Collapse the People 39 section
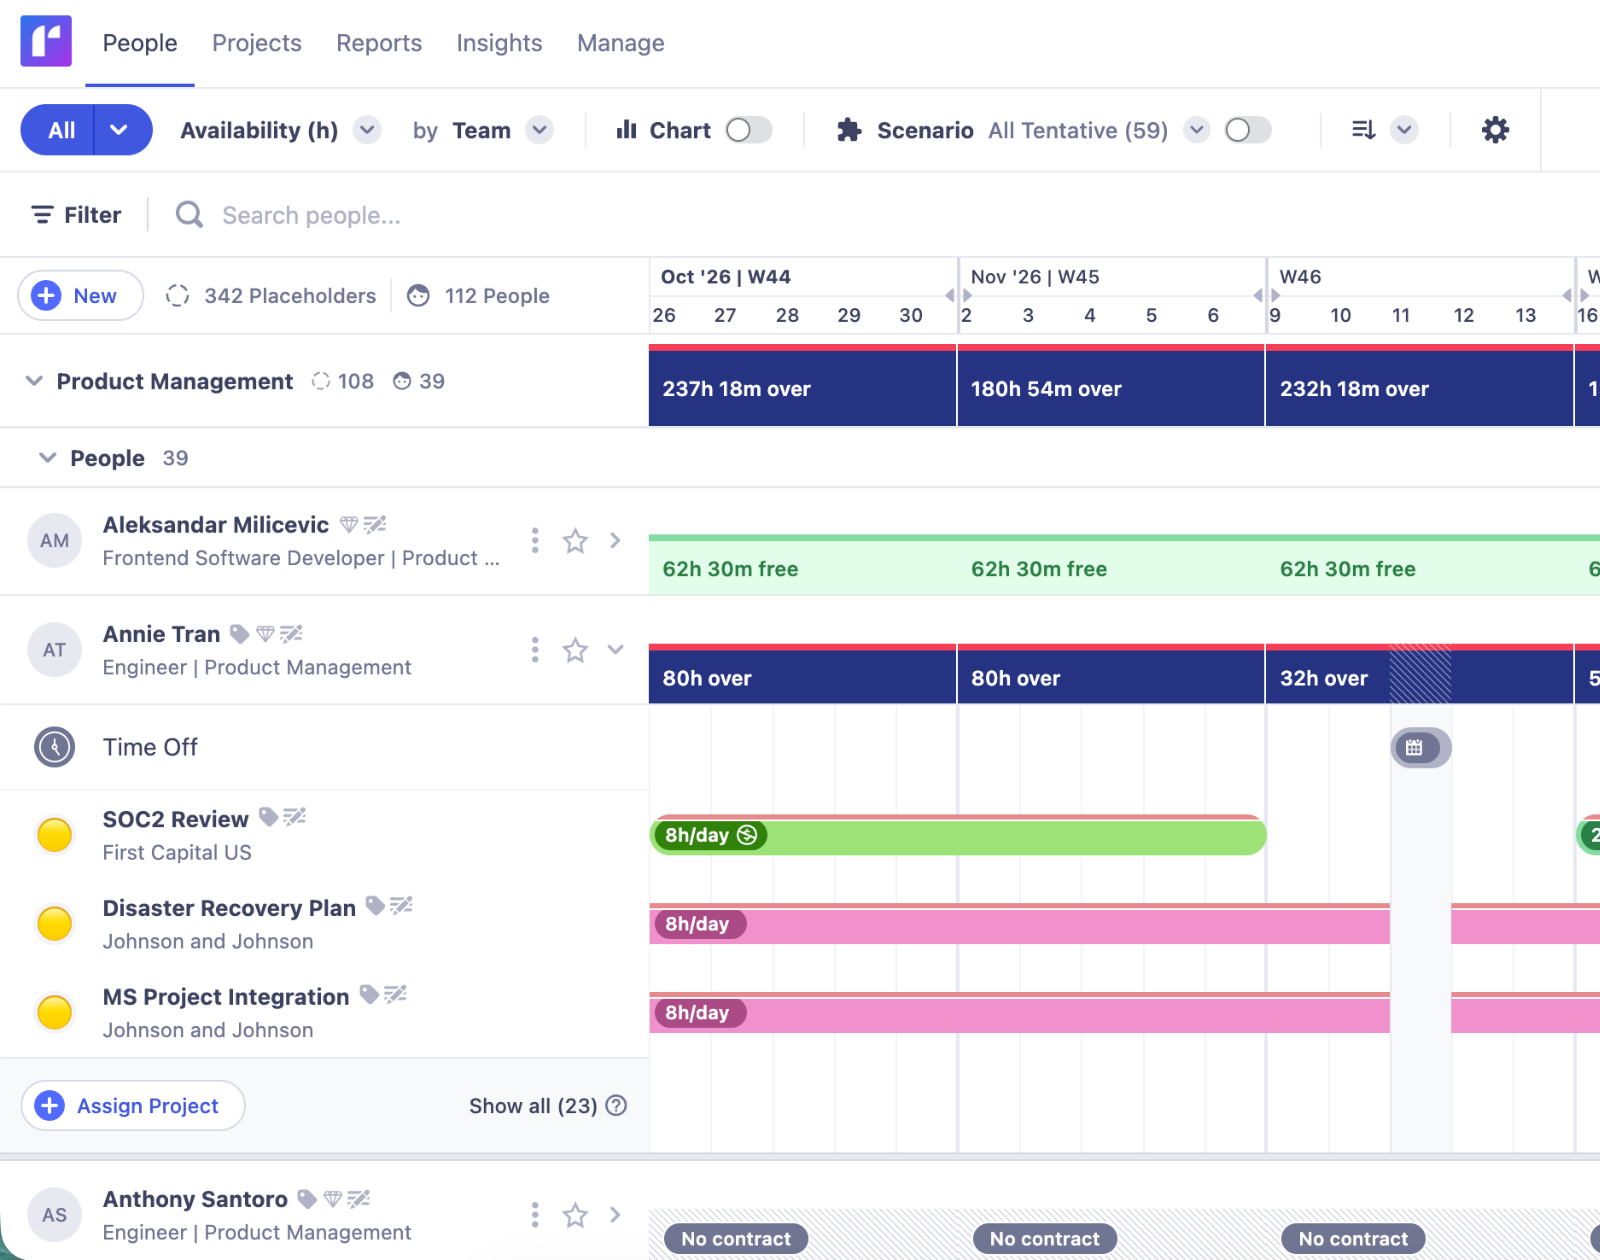 point(47,458)
